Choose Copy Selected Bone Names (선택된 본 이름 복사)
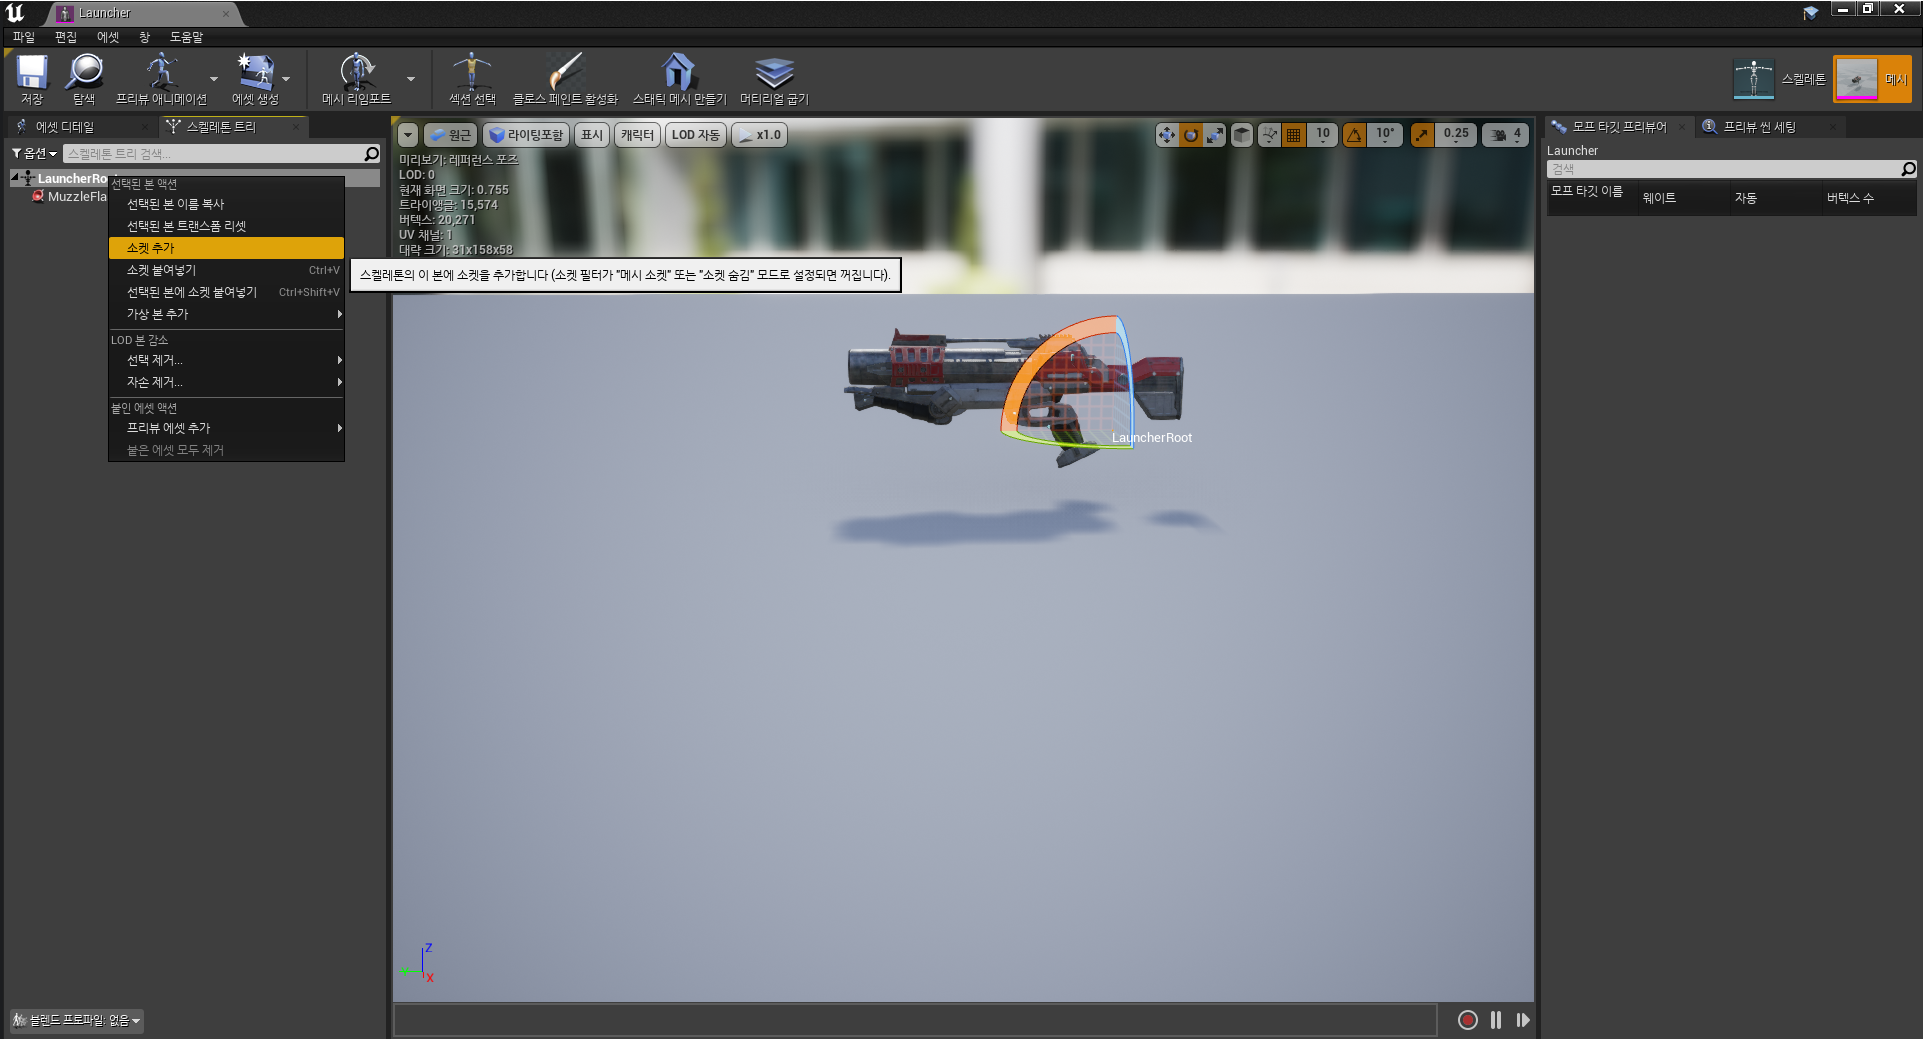Viewport: 1929px width, 1039px height. pyautogui.click(x=226, y=204)
